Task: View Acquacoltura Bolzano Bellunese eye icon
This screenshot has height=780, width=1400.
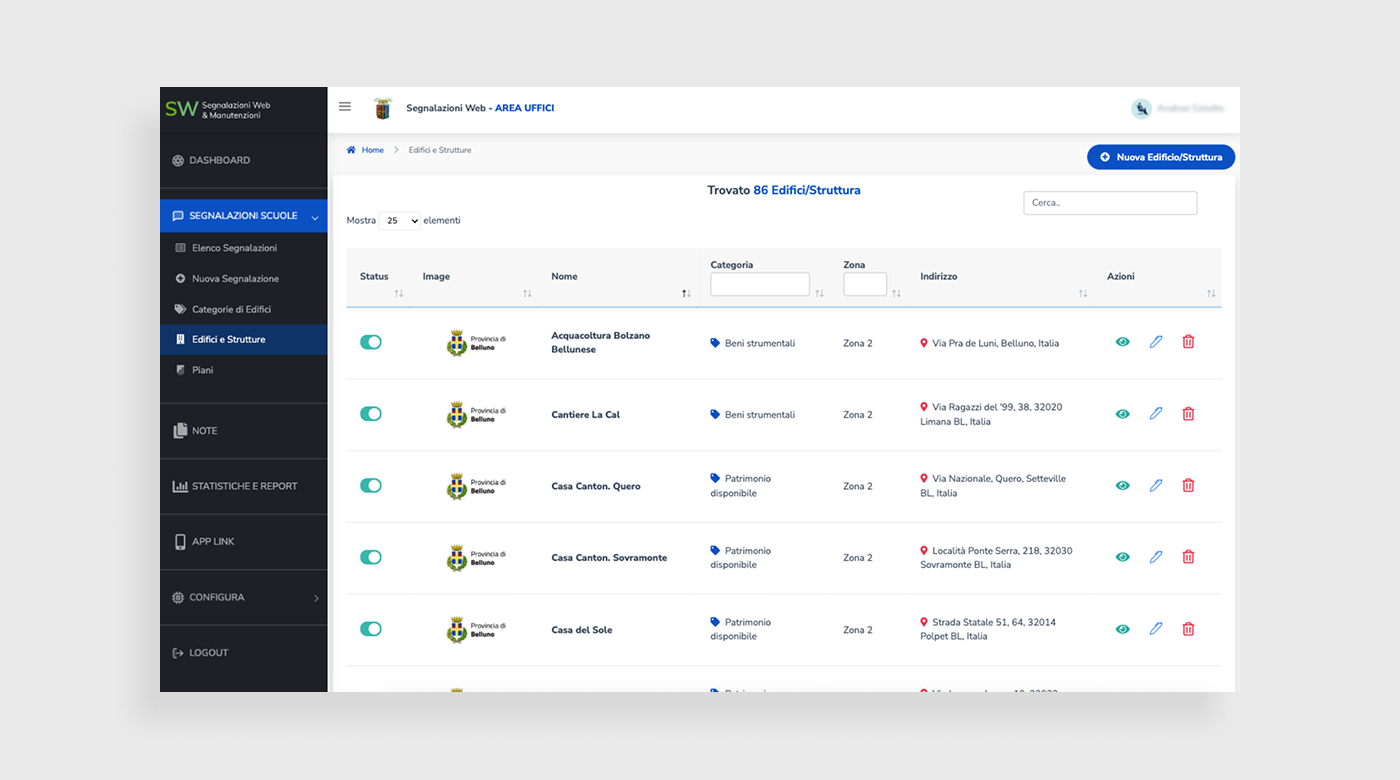Action: (x=1122, y=342)
